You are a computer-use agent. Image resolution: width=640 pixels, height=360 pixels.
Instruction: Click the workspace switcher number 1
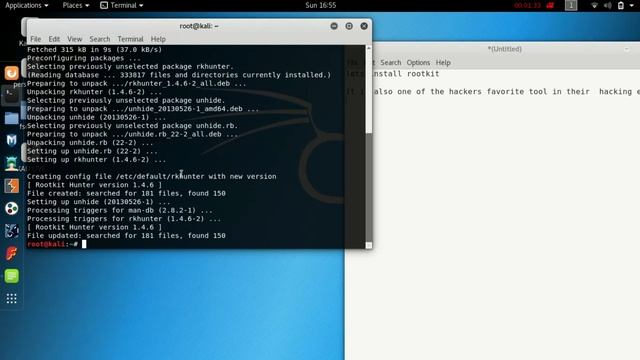pyautogui.click(x=571, y=5)
